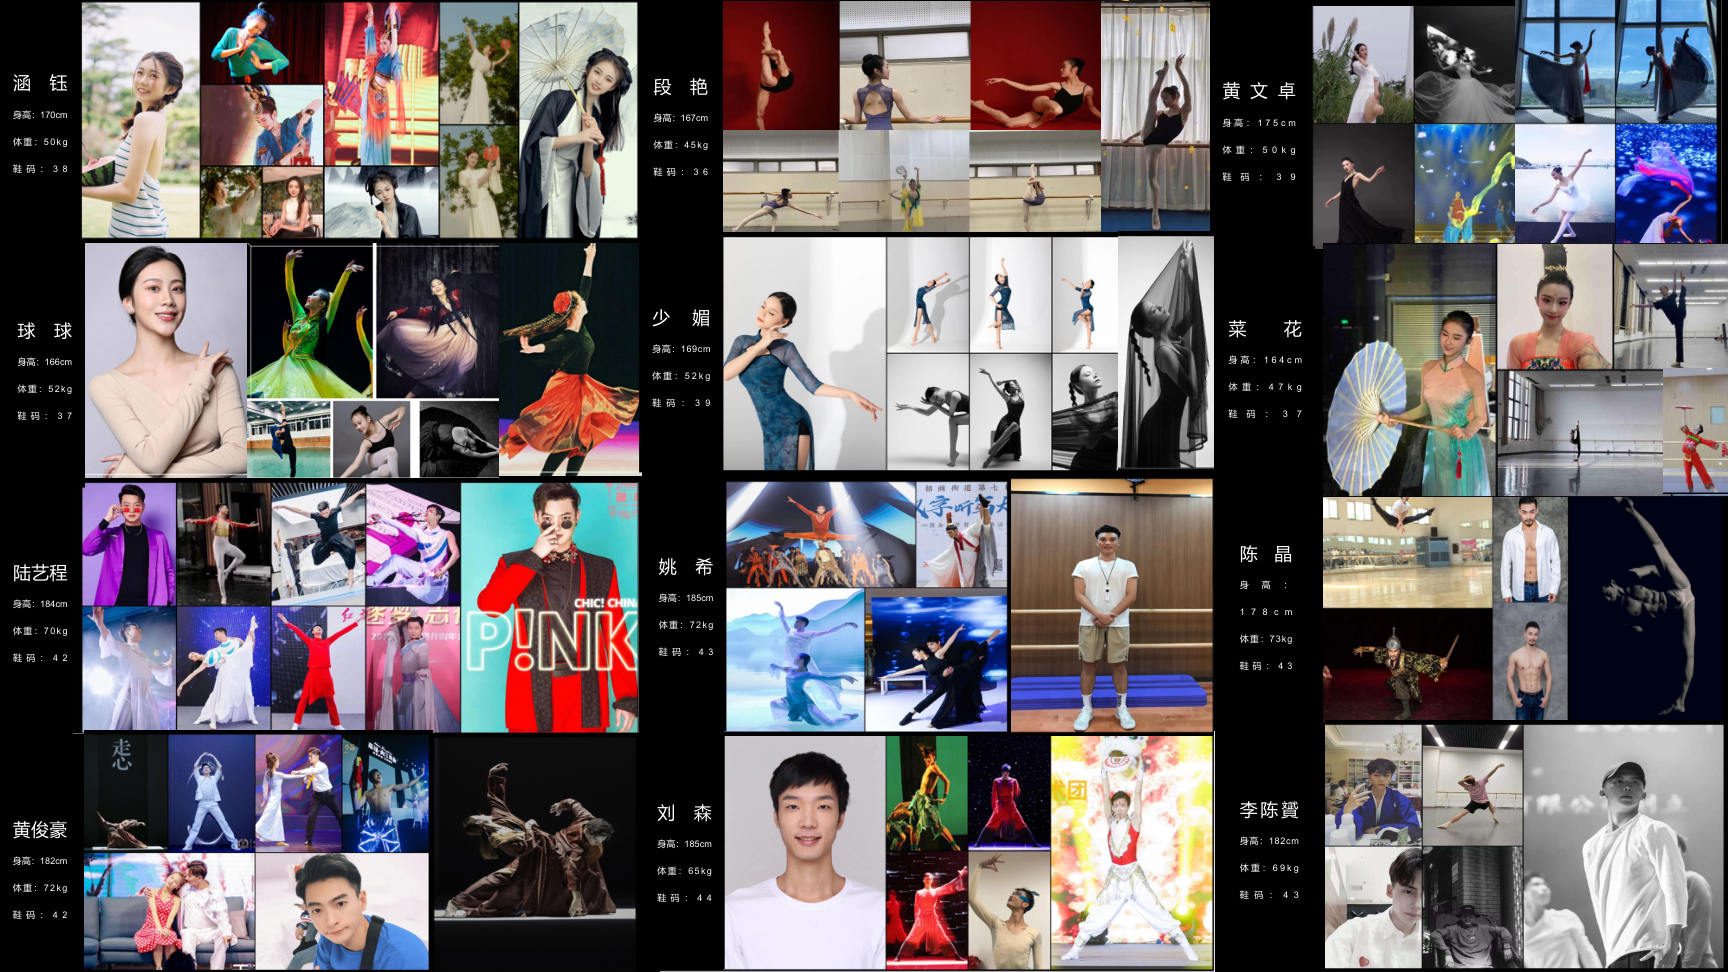Open the open white shirt man photo

coord(1530,550)
